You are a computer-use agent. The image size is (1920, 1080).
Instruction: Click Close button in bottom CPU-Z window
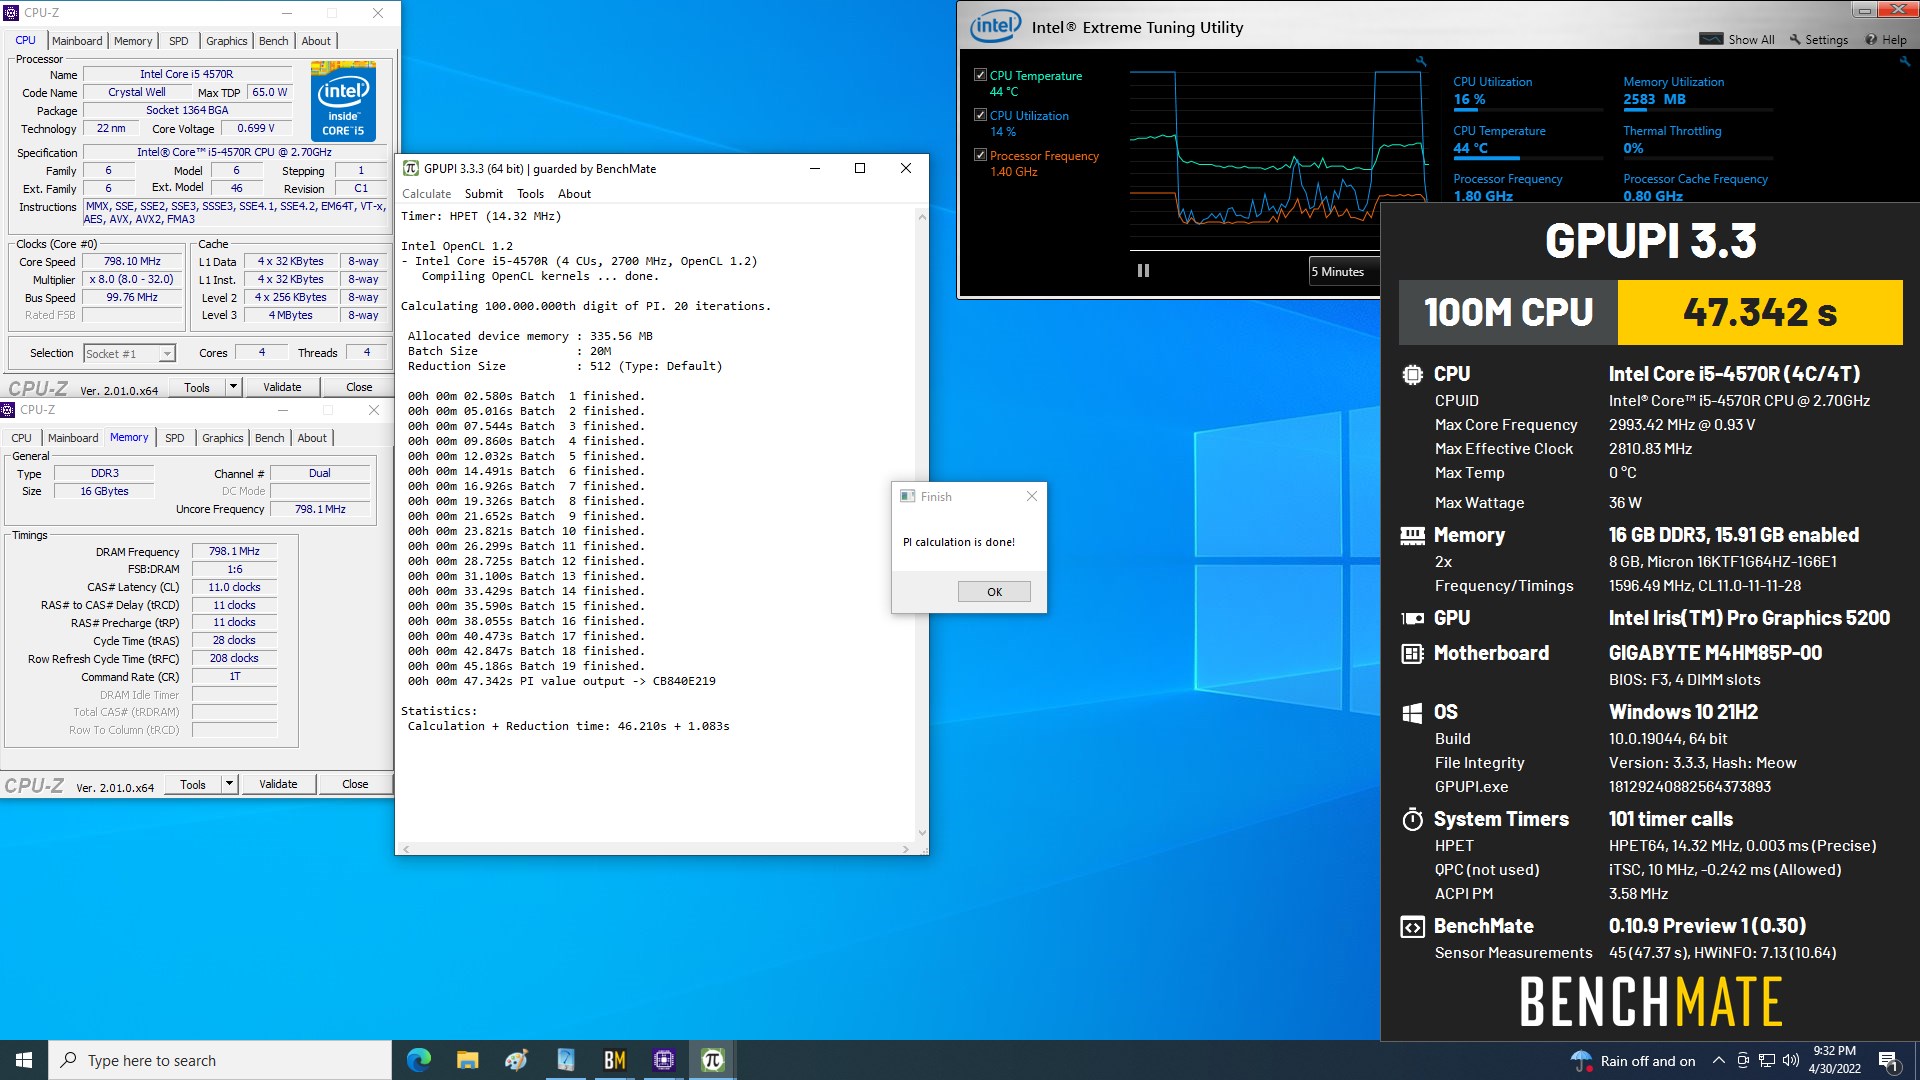[355, 784]
